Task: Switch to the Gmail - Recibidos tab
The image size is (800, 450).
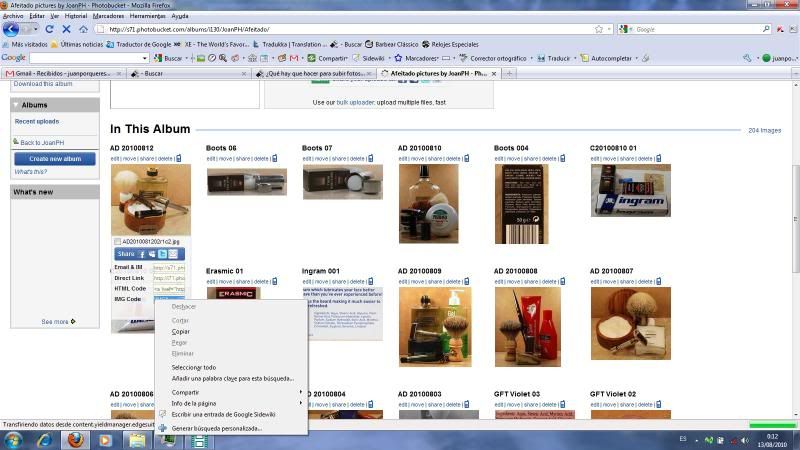Action: [x=62, y=73]
